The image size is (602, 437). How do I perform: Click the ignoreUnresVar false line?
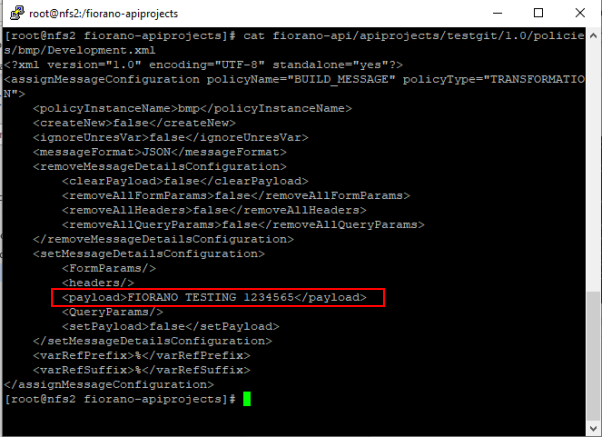tap(170, 137)
